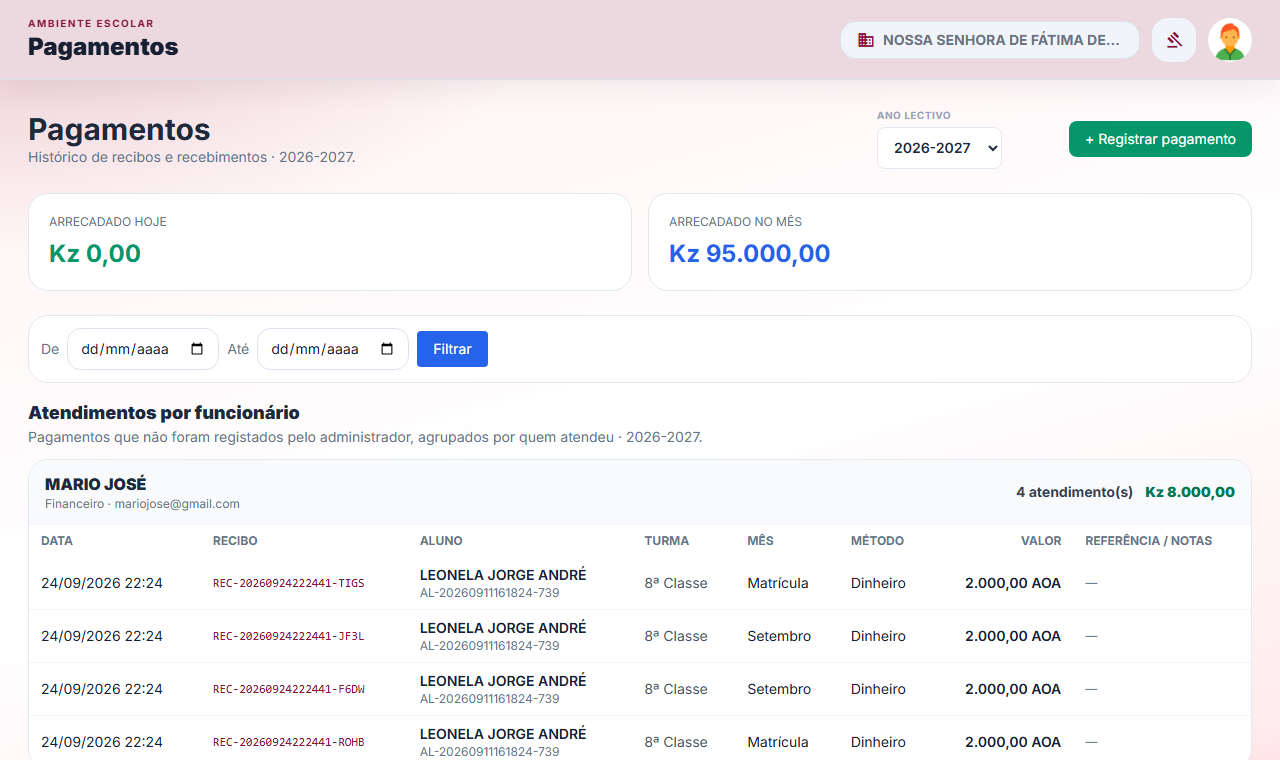Click the Arrecadado no Mês Kz 95.000,00 value

click(x=750, y=253)
